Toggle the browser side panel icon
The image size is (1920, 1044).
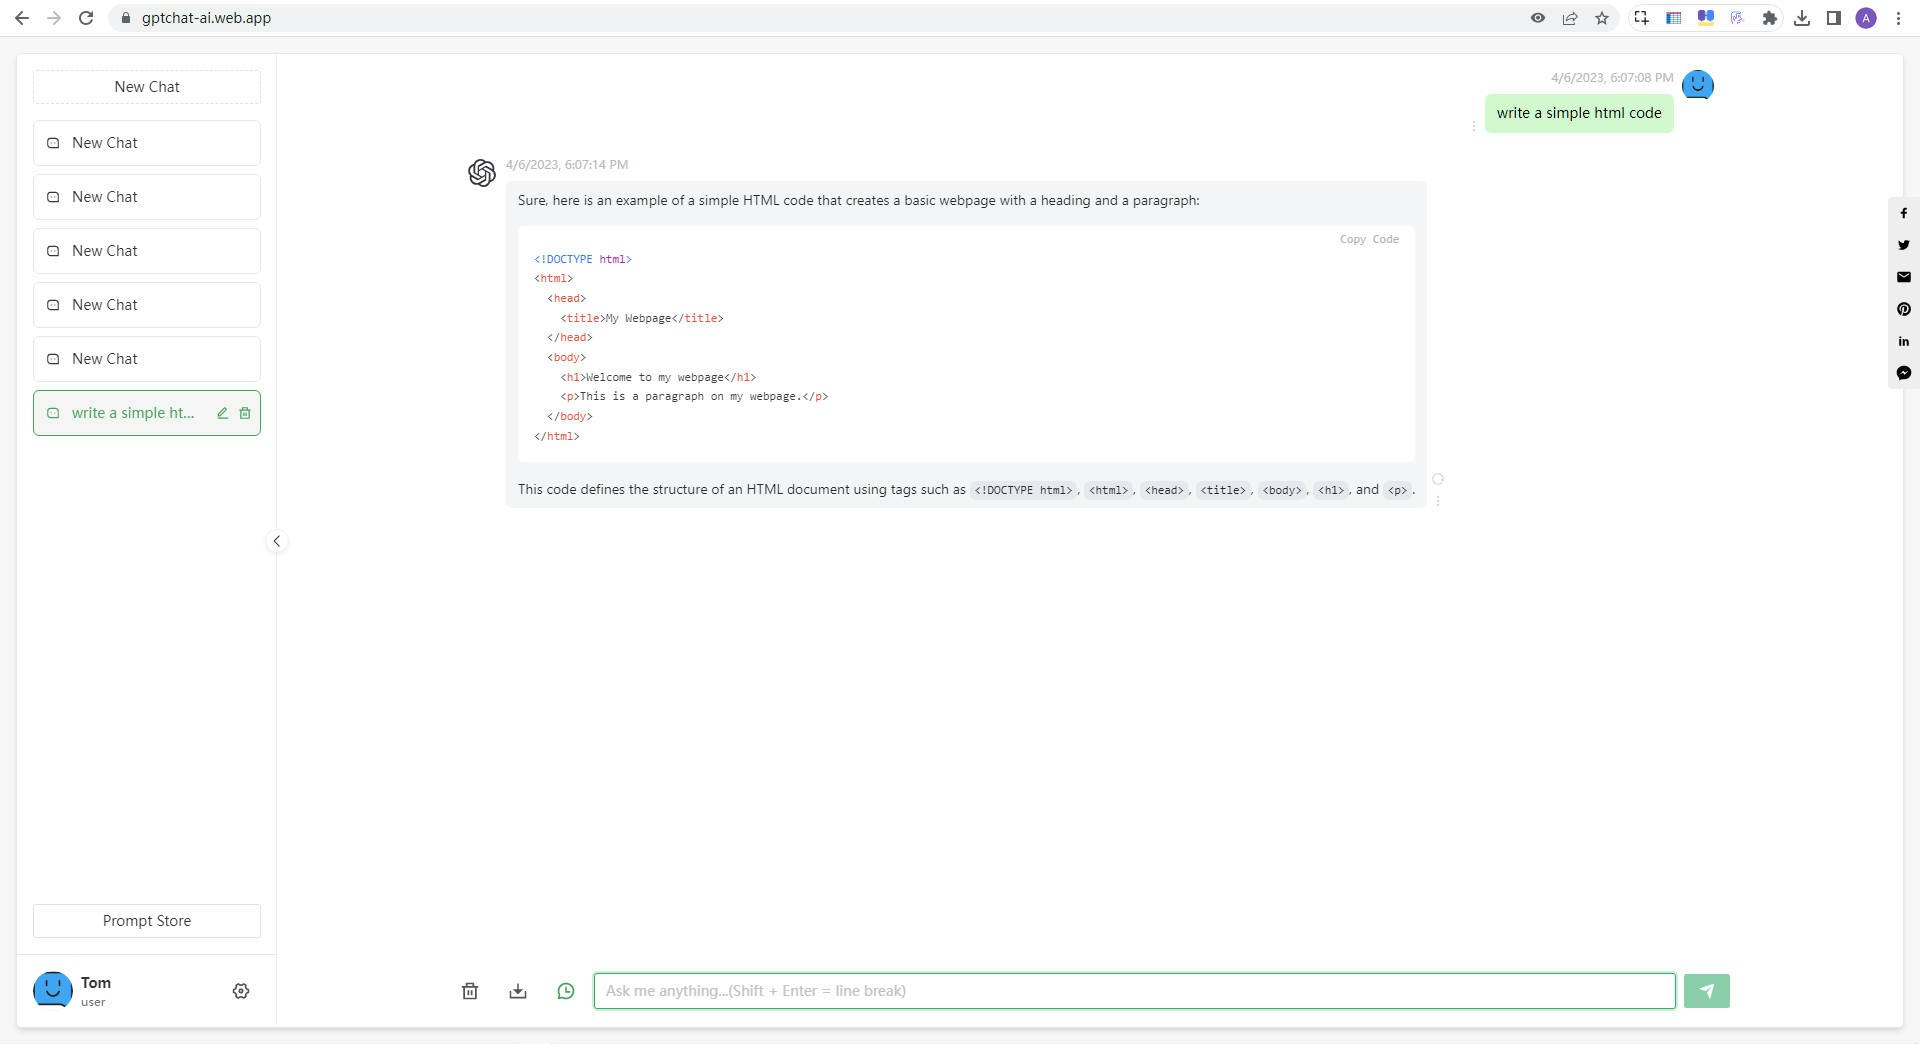tap(1834, 18)
